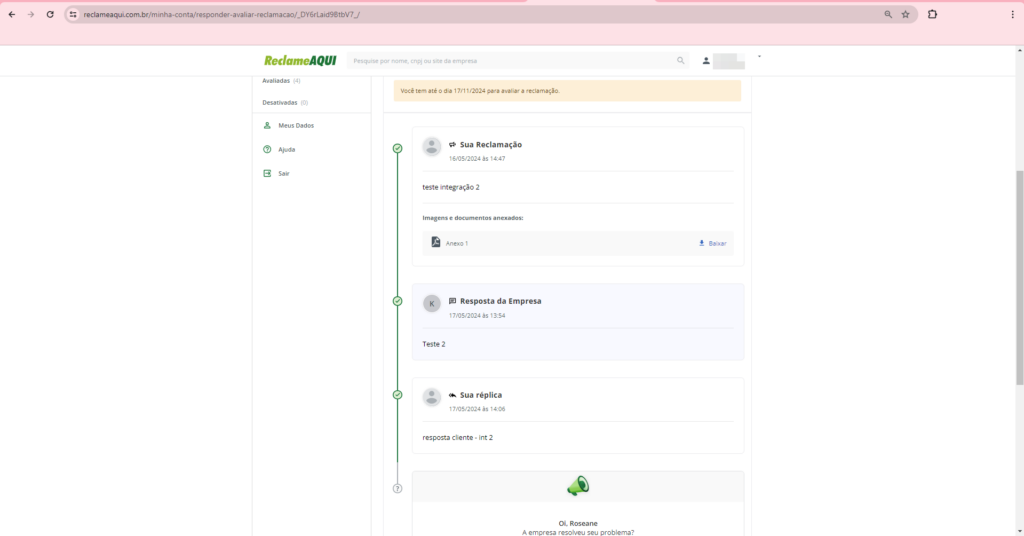1024x536 pixels.
Task: Click the company avatar K icon
Action: 432,304
